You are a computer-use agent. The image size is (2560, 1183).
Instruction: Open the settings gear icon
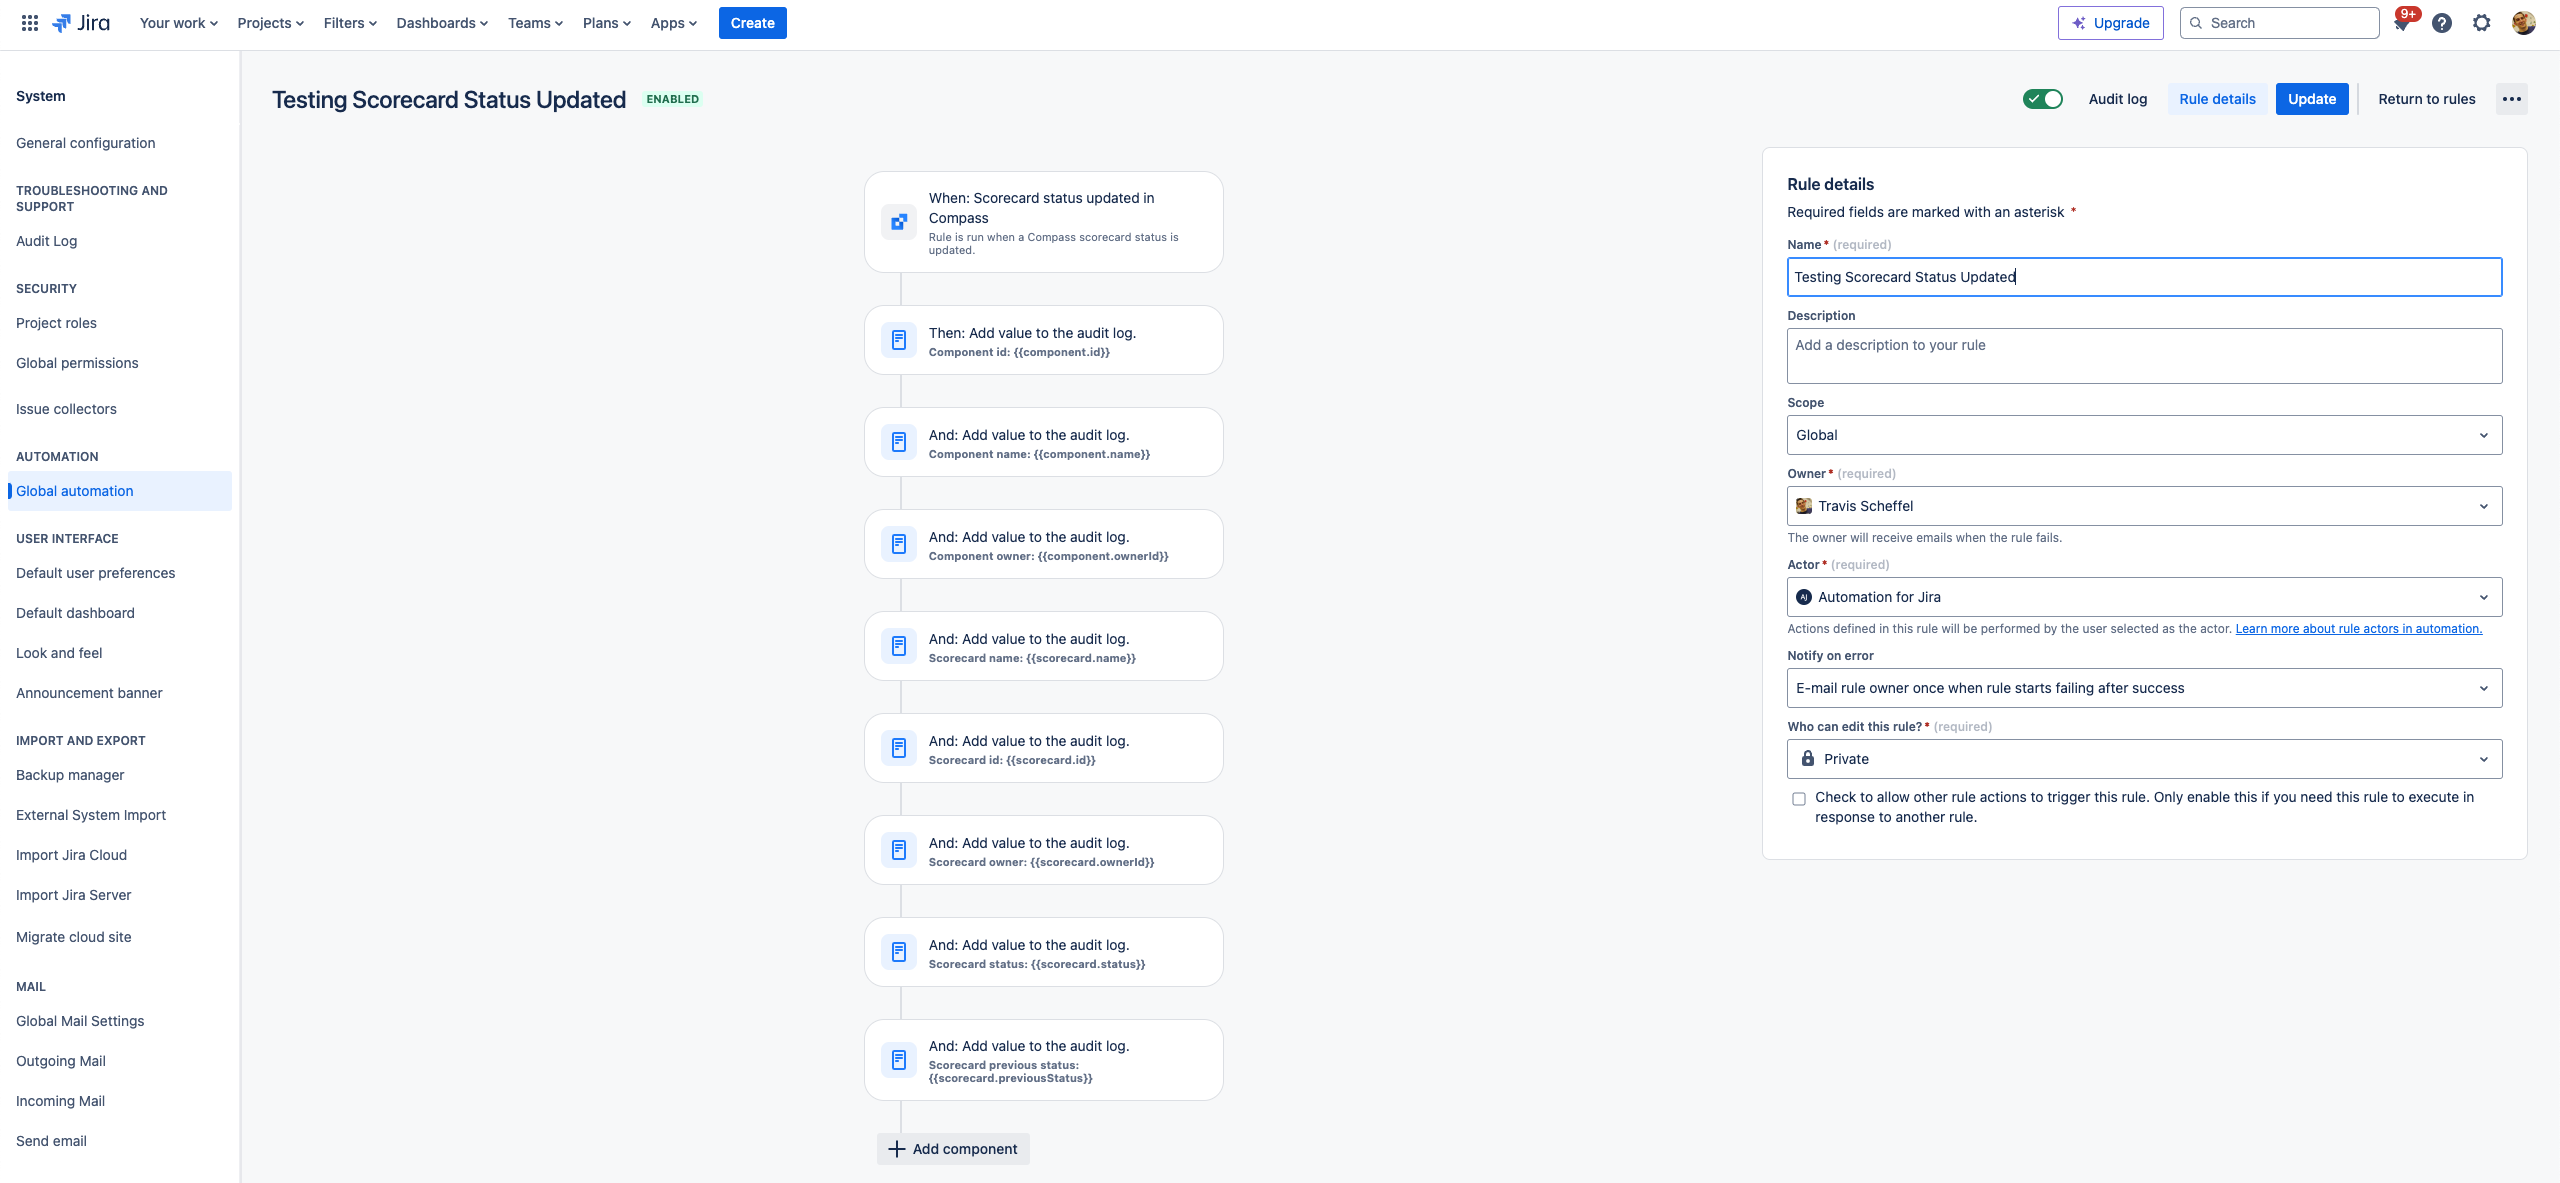[x=2482, y=23]
